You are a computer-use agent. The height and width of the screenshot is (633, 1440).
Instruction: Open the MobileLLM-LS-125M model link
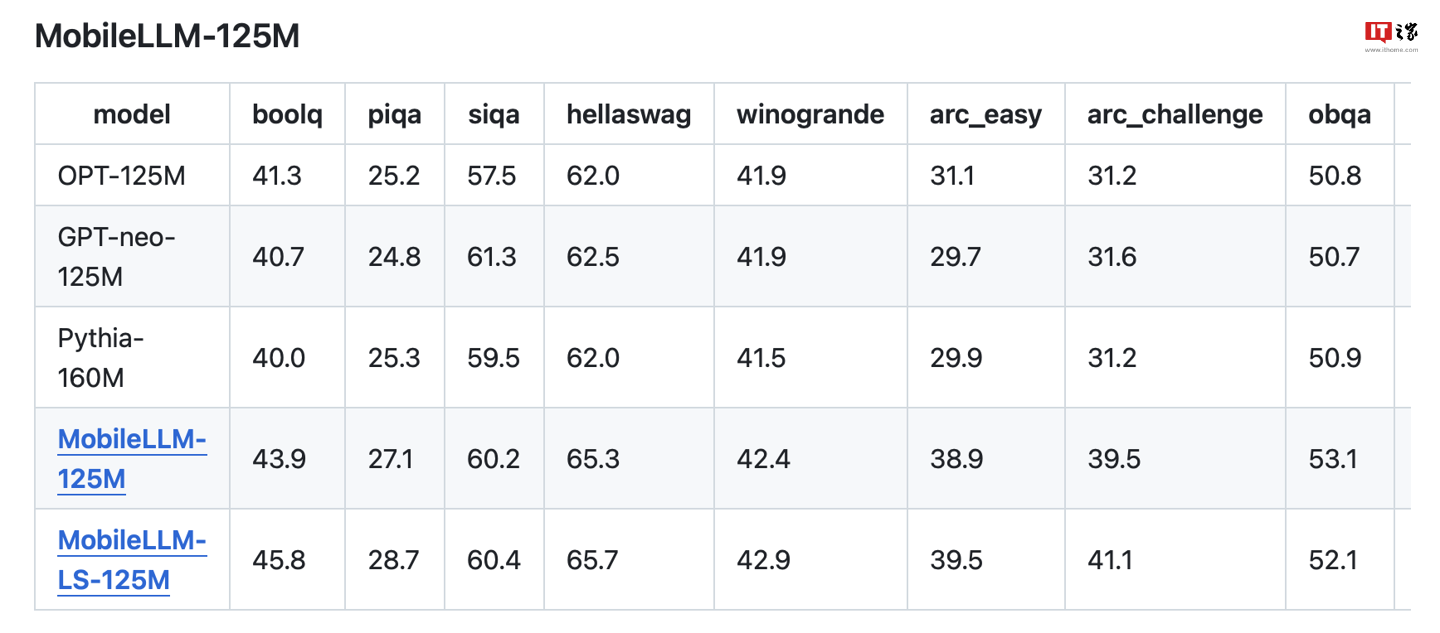point(131,560)
